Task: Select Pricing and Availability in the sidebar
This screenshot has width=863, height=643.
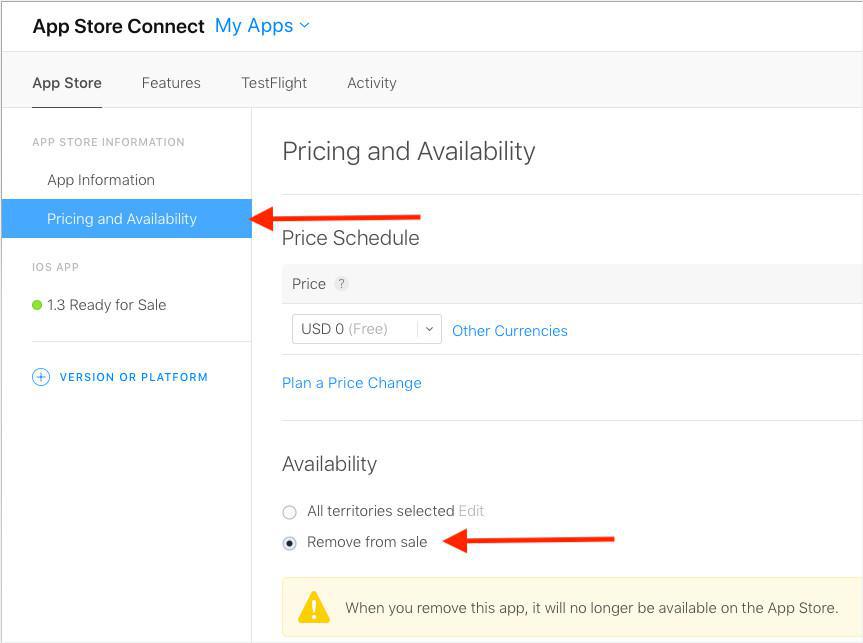Action: coord(122,219)
